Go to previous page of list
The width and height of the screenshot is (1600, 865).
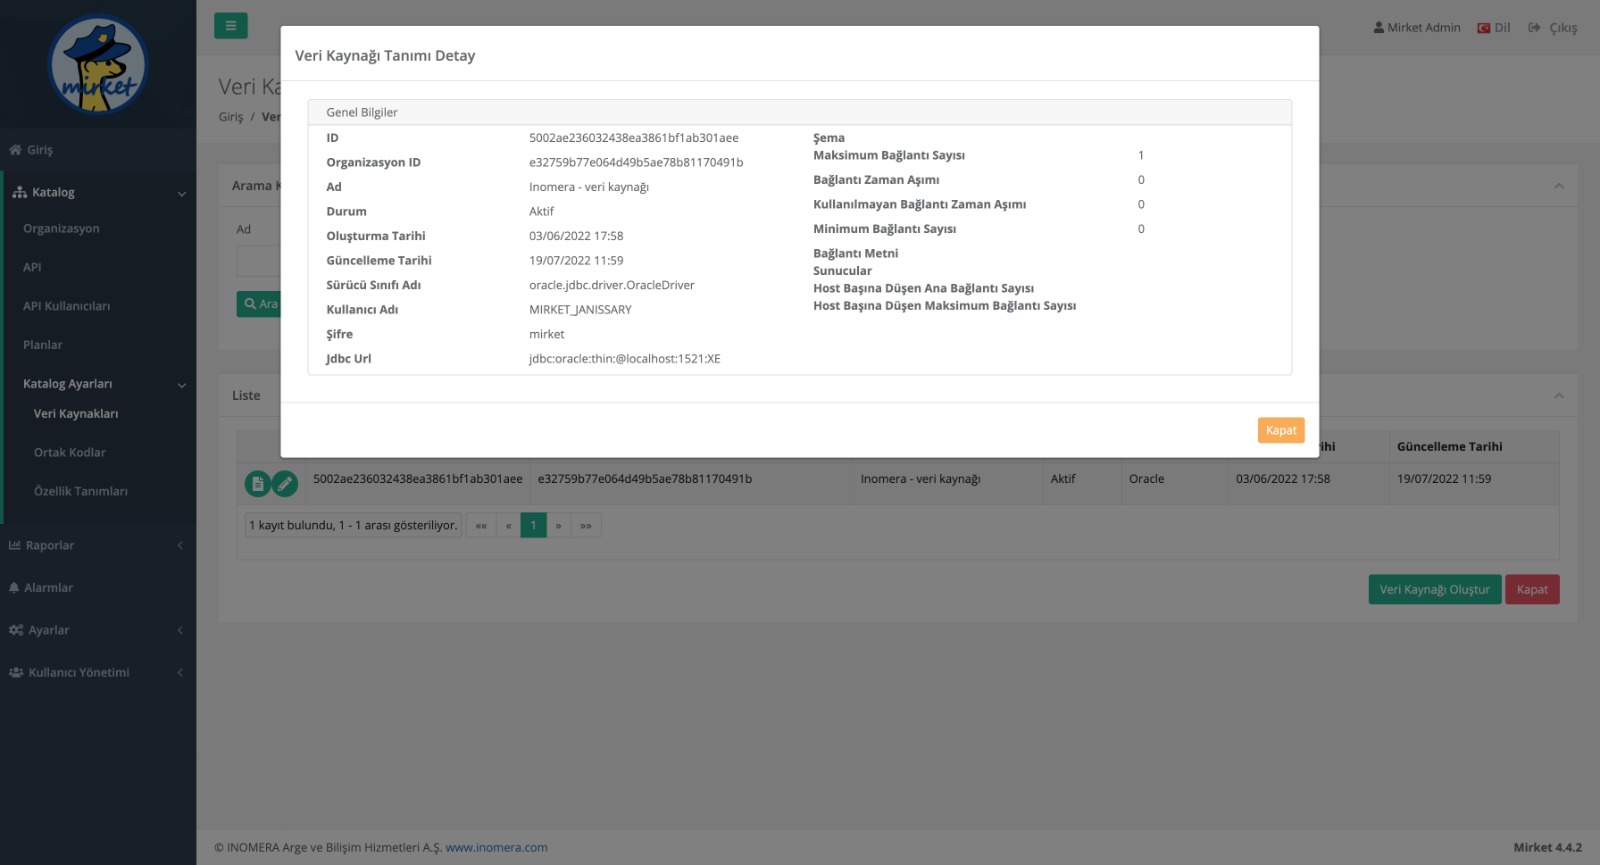coord(508,526)
